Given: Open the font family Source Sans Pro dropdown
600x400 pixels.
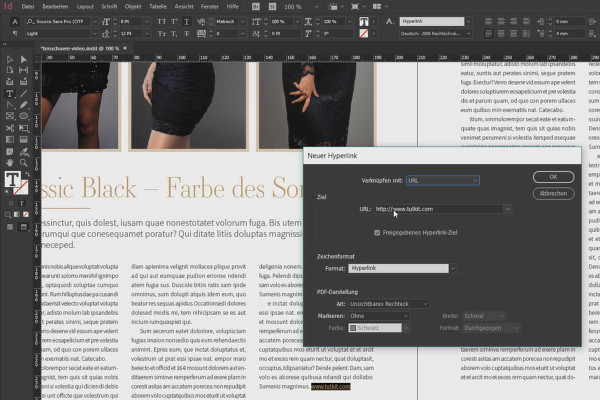Looking at the screenshot, I should pyautogui.click(x=94, y=21).
